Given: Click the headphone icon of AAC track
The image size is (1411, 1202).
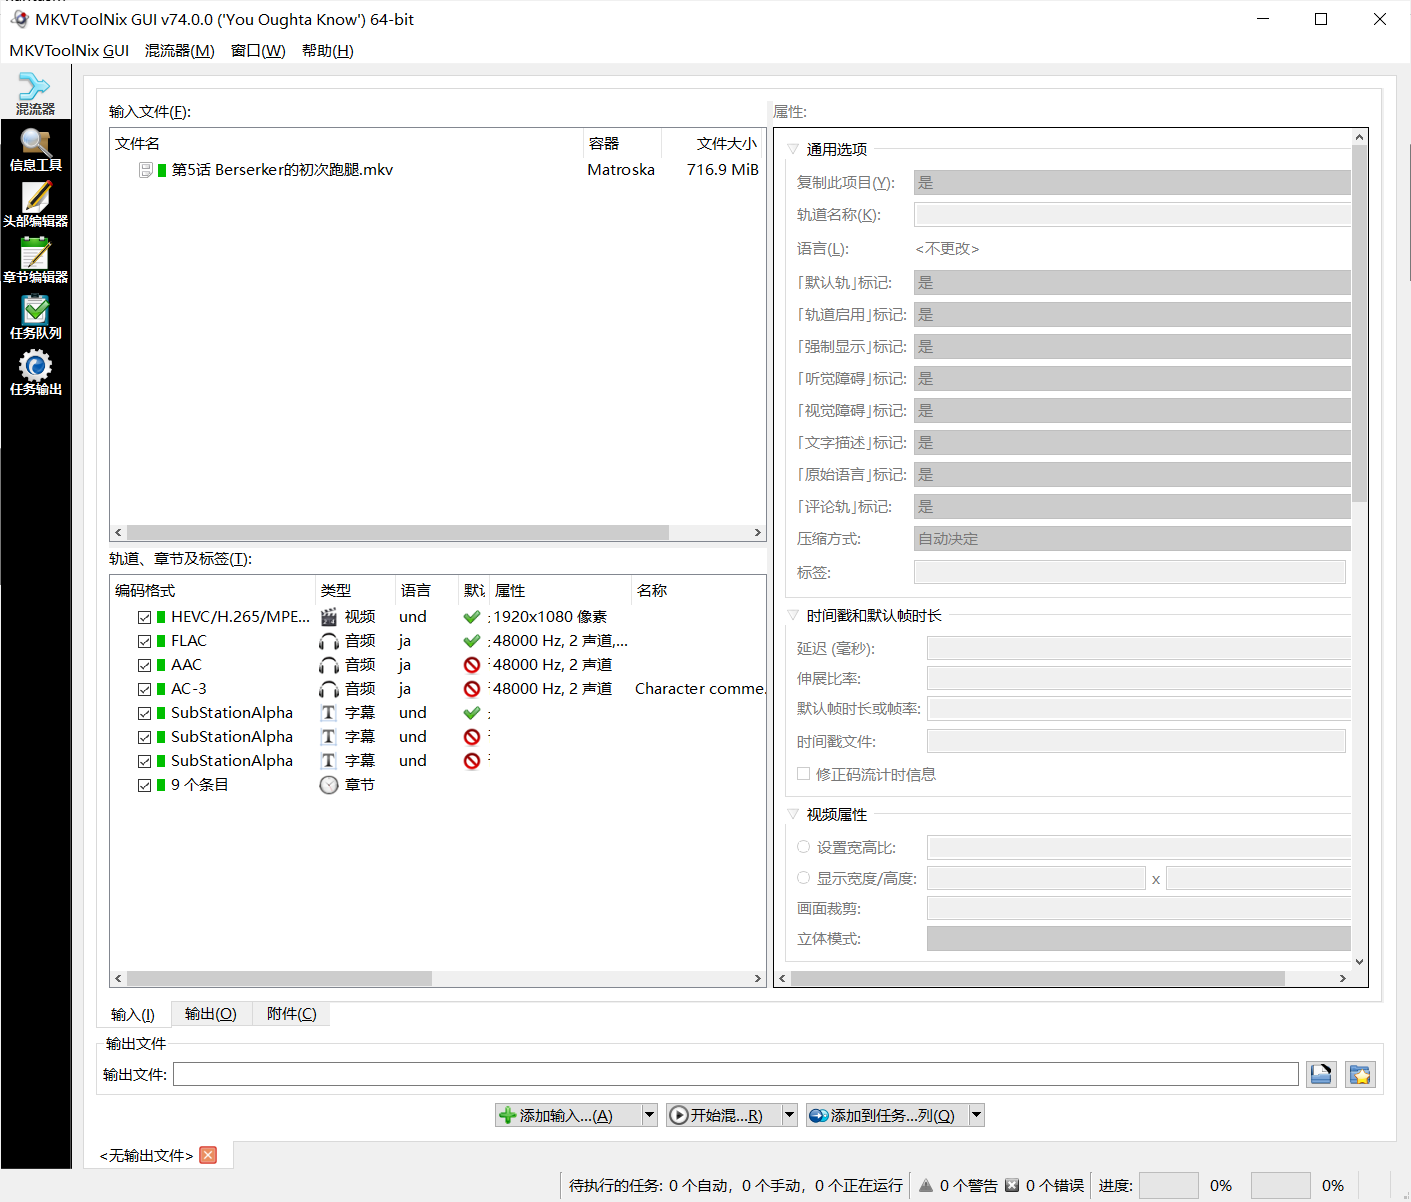Looking at the screenshot, I should point(328,665).
